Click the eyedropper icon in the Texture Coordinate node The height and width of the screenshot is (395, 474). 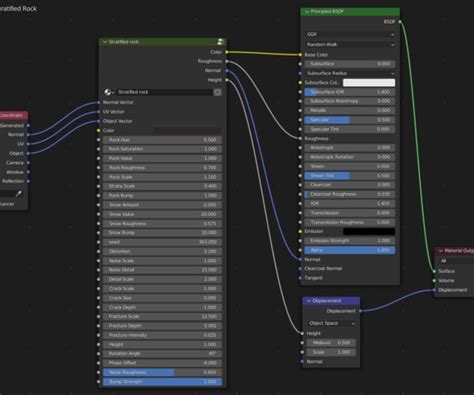(19, 193)
